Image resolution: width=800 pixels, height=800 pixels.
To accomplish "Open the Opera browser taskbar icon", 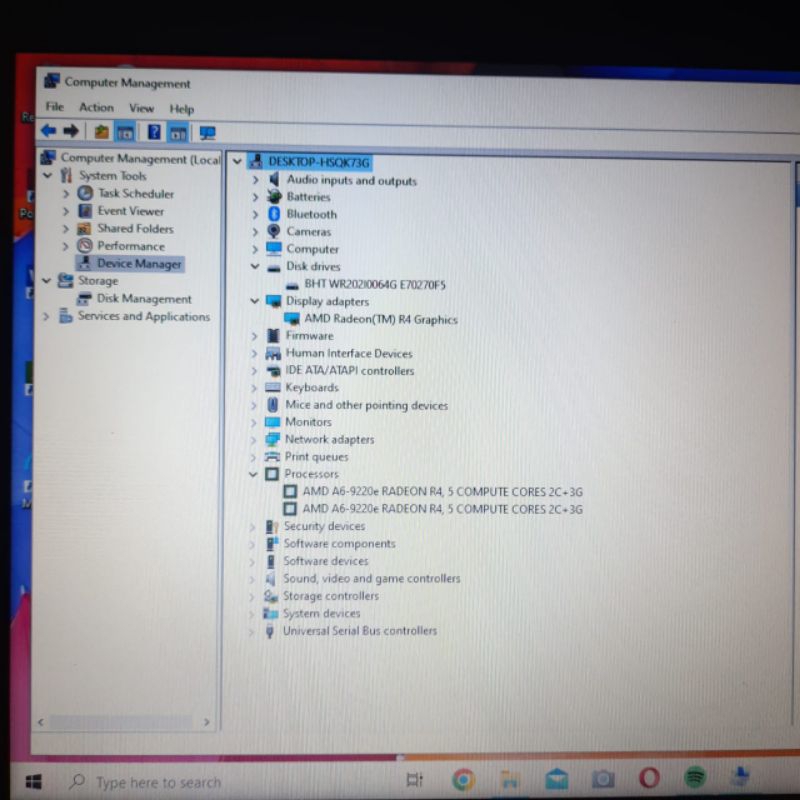I will 649,778.
